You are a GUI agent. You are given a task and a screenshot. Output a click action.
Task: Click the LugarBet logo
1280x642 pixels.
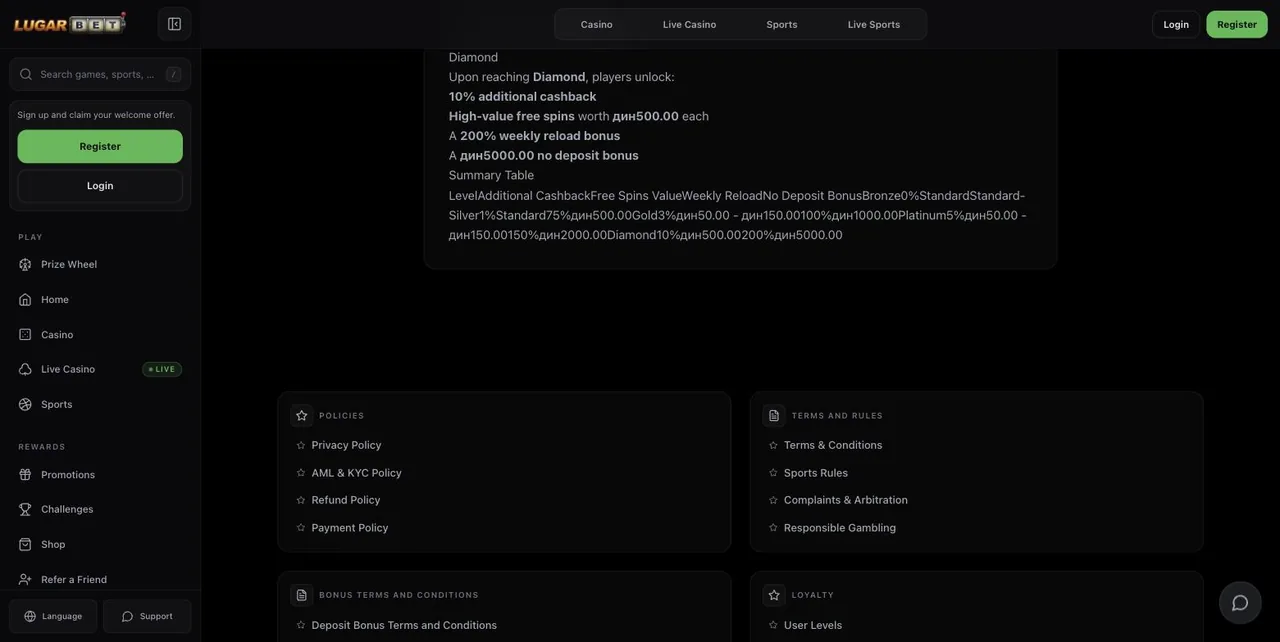click(70, 23)
